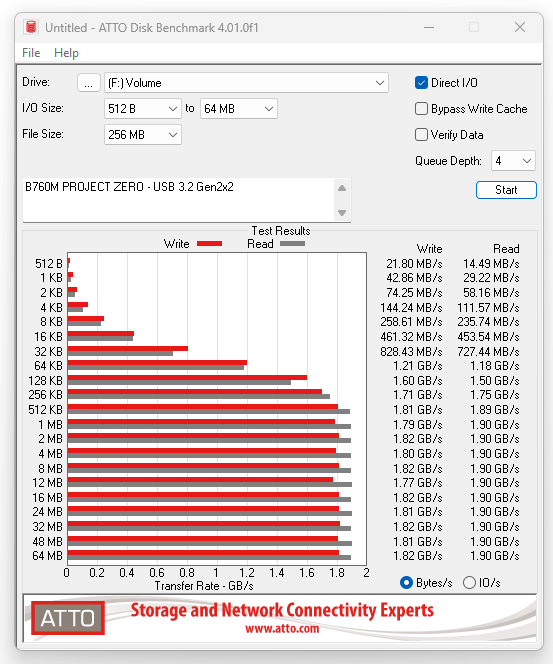The image size is (553, 664).
Task: Click the 512 B row label
Action: coord(49,263)
